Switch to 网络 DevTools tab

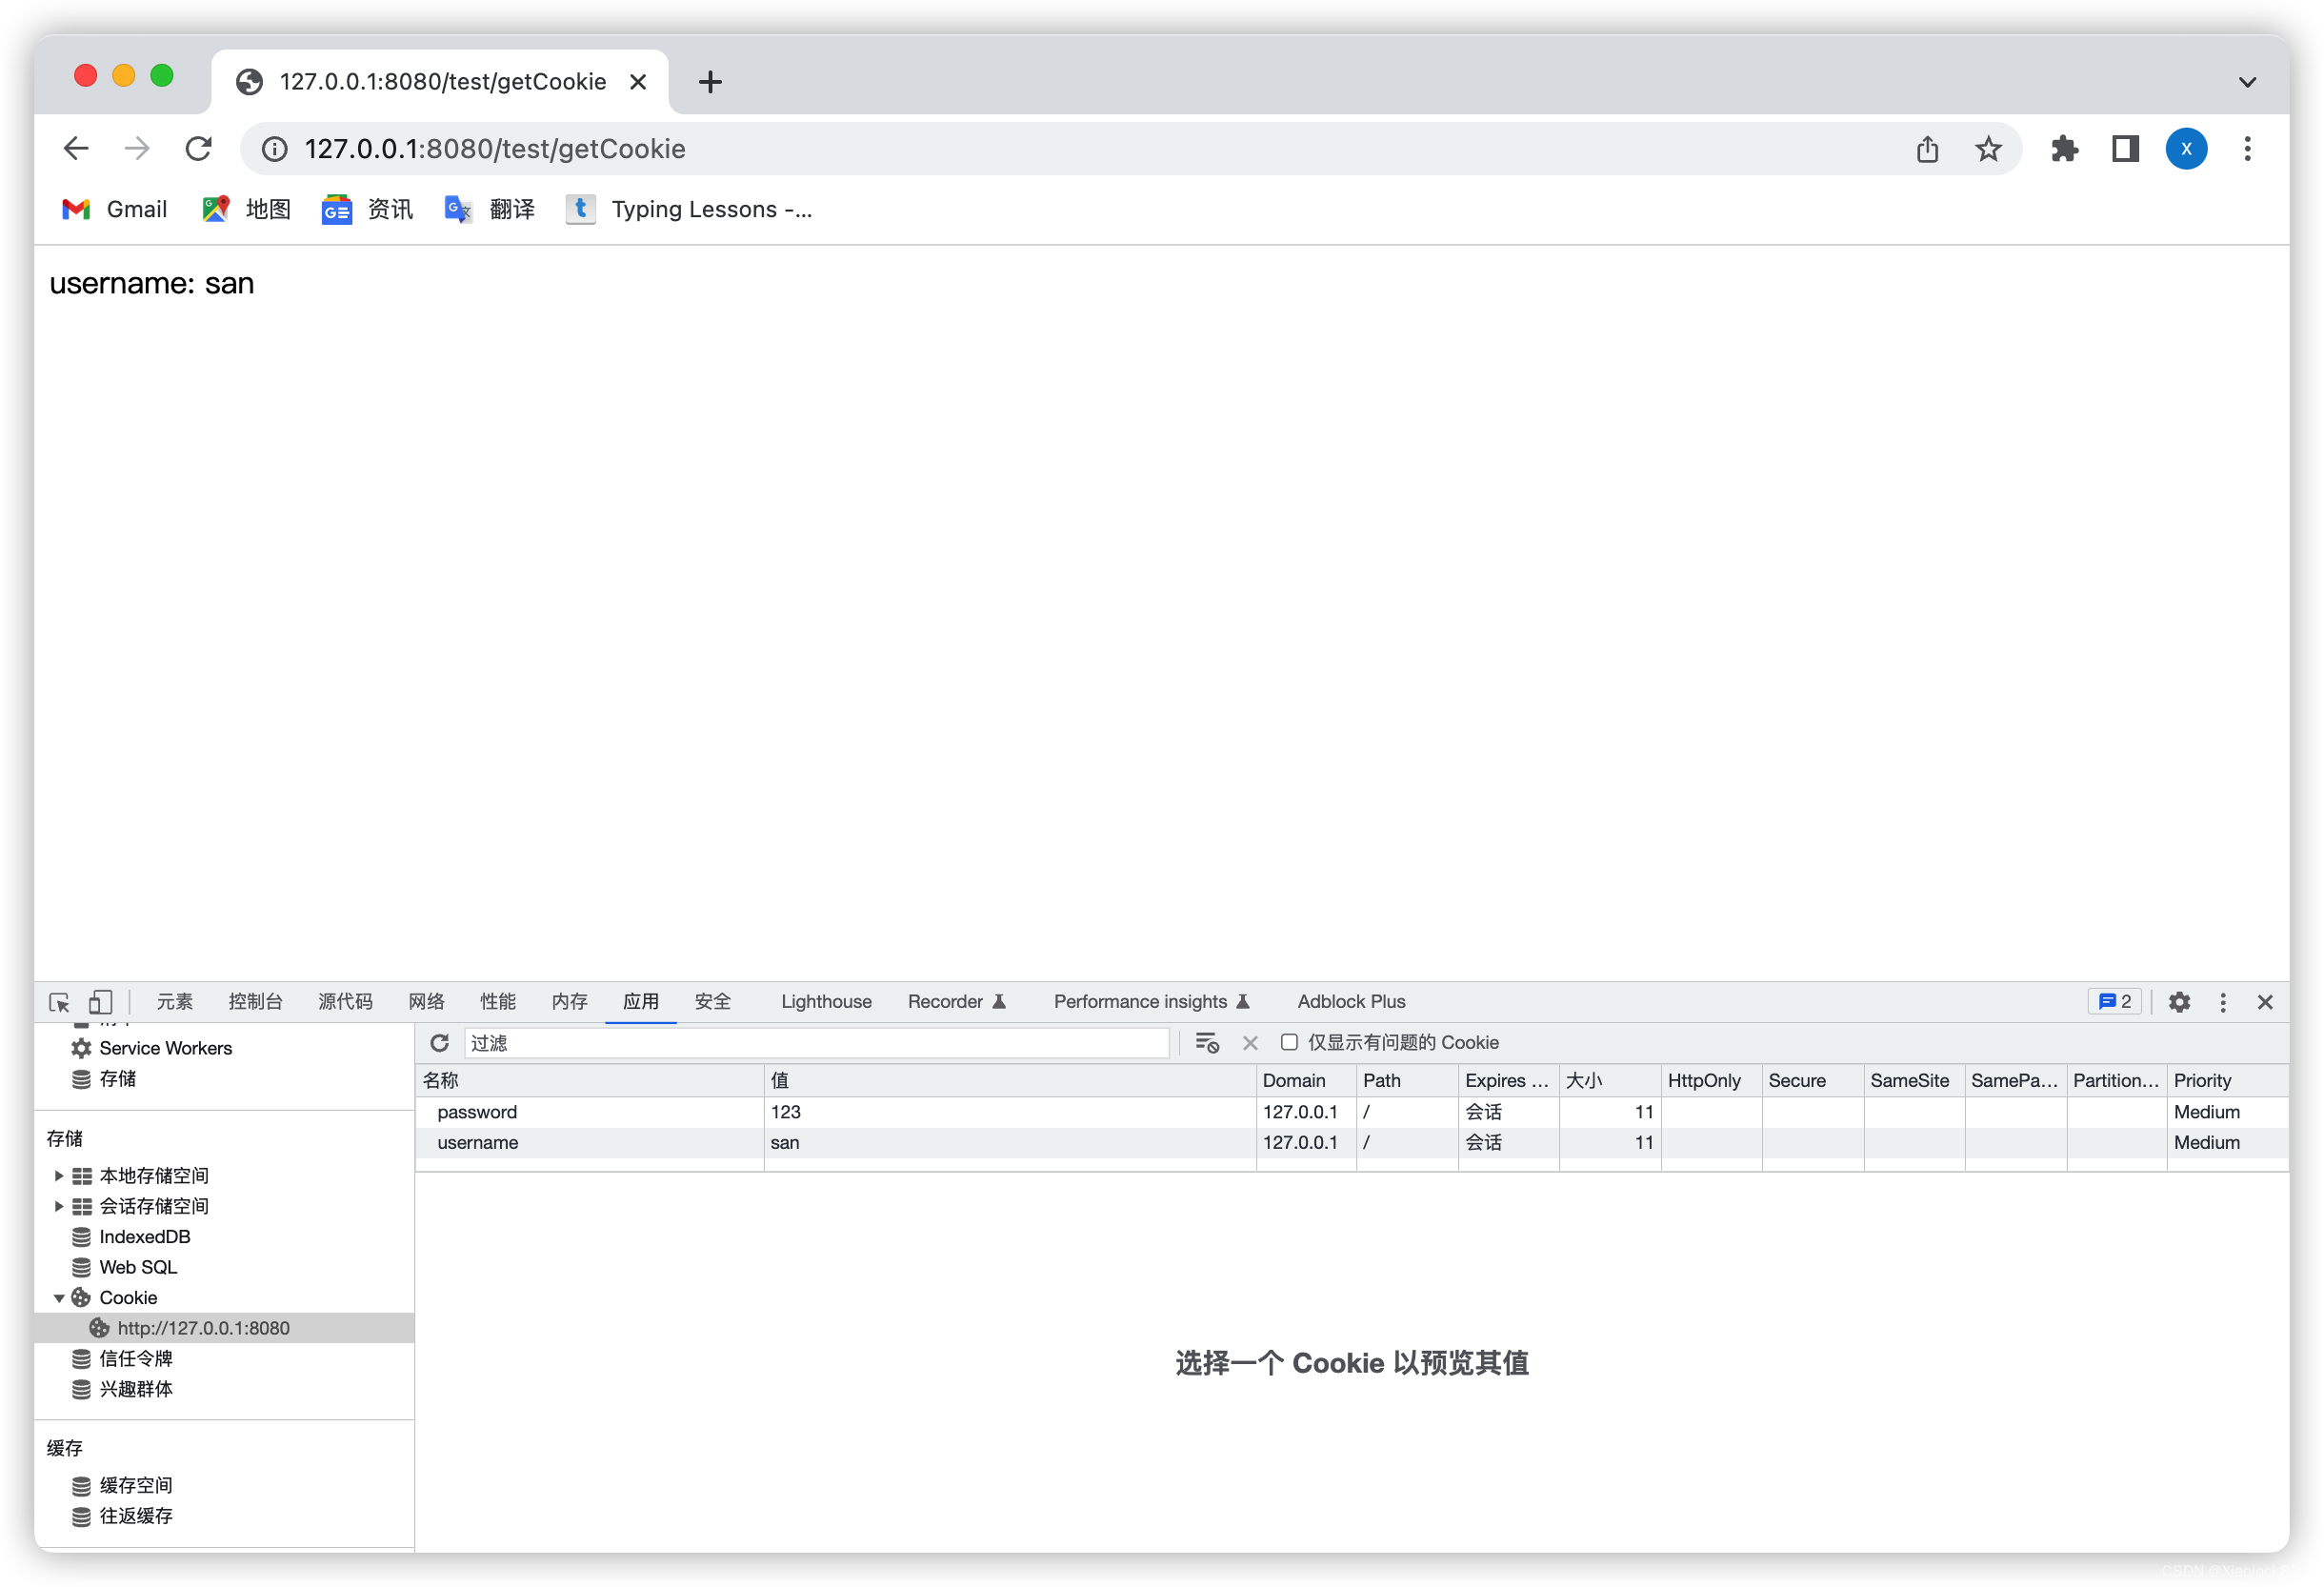coord(426,1002)
